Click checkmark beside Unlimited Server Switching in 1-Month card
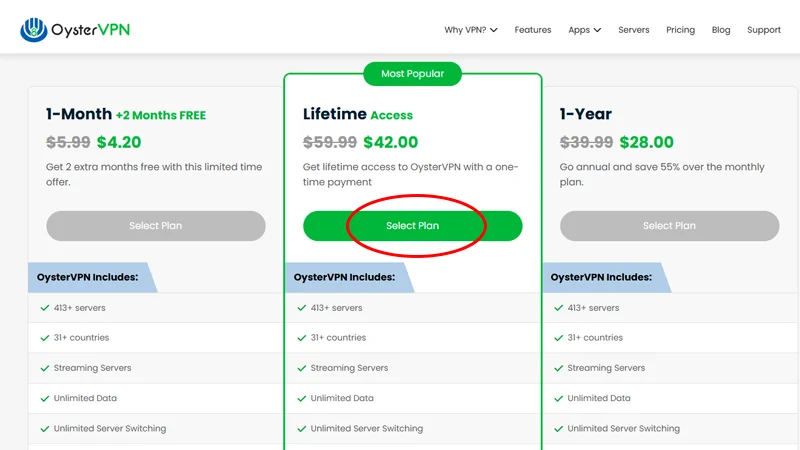Image resolution: width=800 pixels, height=450 pixels. point(45,429)
